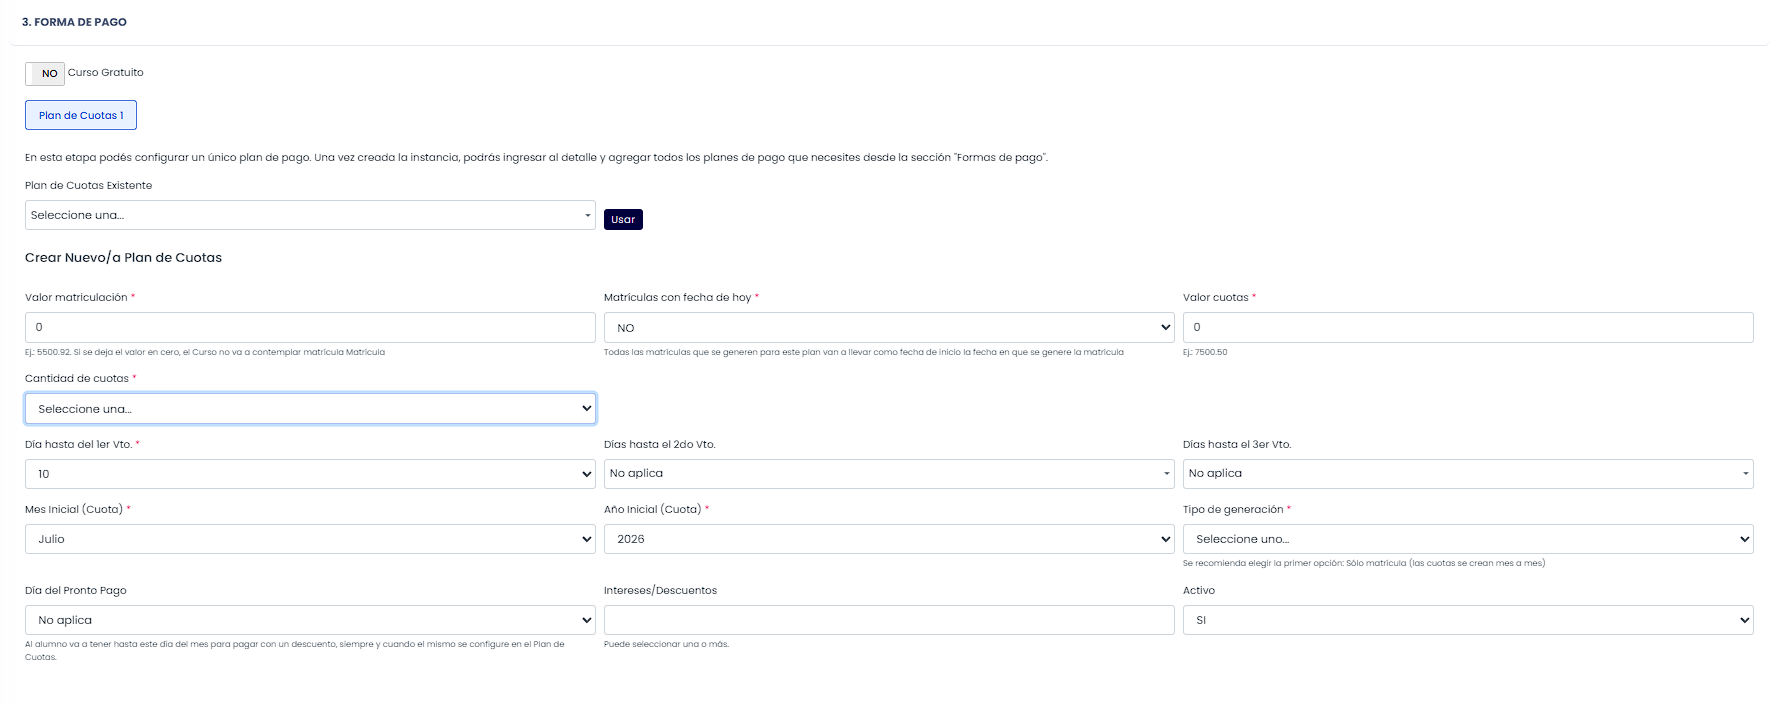Click the Se recomienda elegir la primer opción note
1777x703 pixels.
pos(1364,563)
